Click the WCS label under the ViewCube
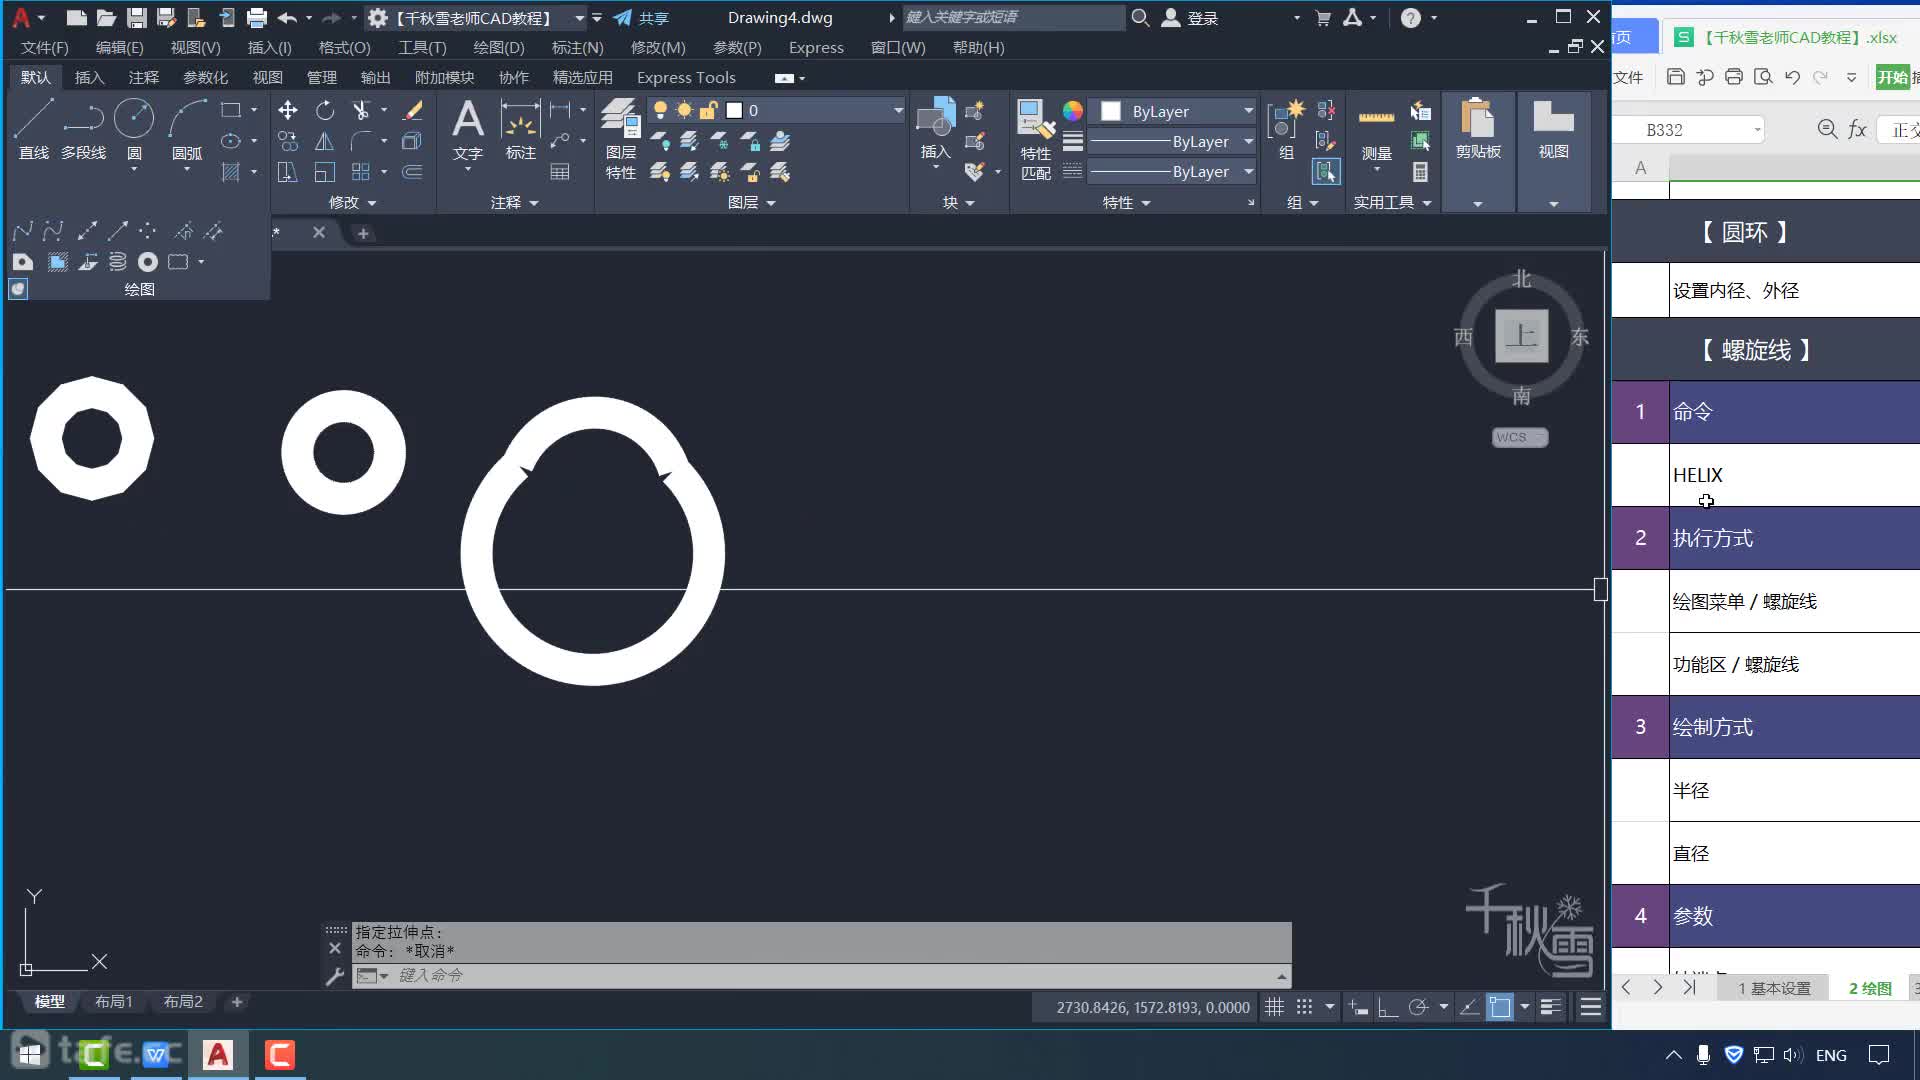The image size is (1920, 1080). (x=1520, y=437)
